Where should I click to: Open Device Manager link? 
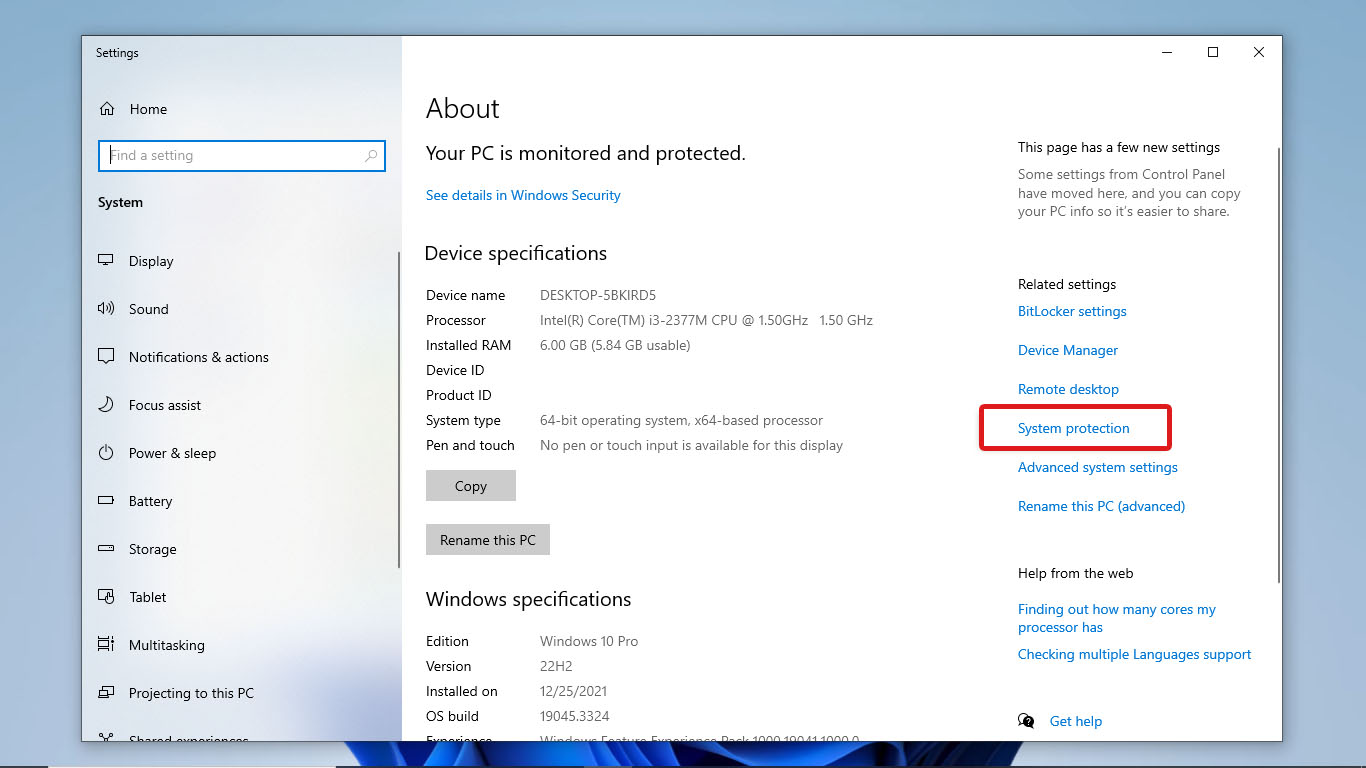(x=1068, y=350)
